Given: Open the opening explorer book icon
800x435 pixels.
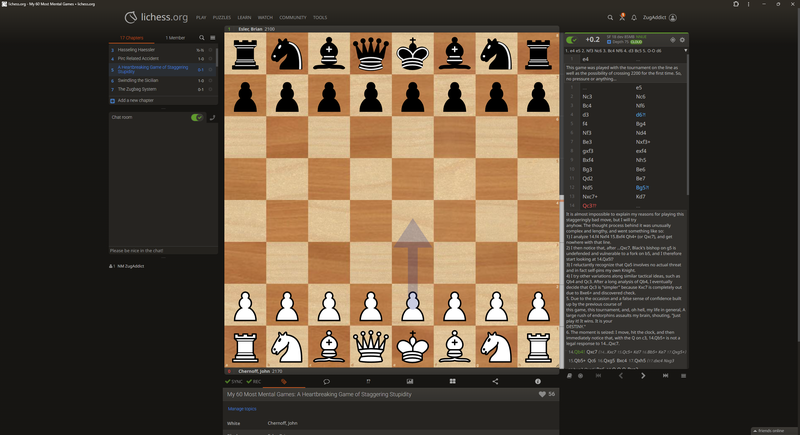Looking at the screenshot, I should point(569,376).
